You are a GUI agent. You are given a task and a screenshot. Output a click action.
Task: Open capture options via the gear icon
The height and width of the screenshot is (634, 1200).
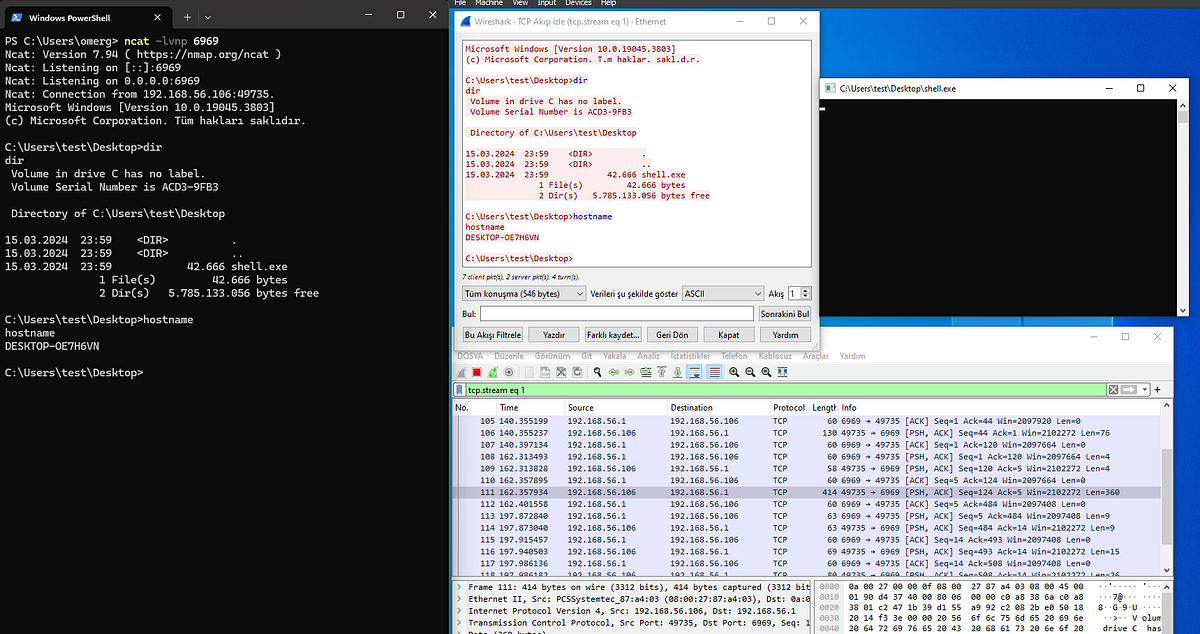pyautogui.click(x=510, y=371)
